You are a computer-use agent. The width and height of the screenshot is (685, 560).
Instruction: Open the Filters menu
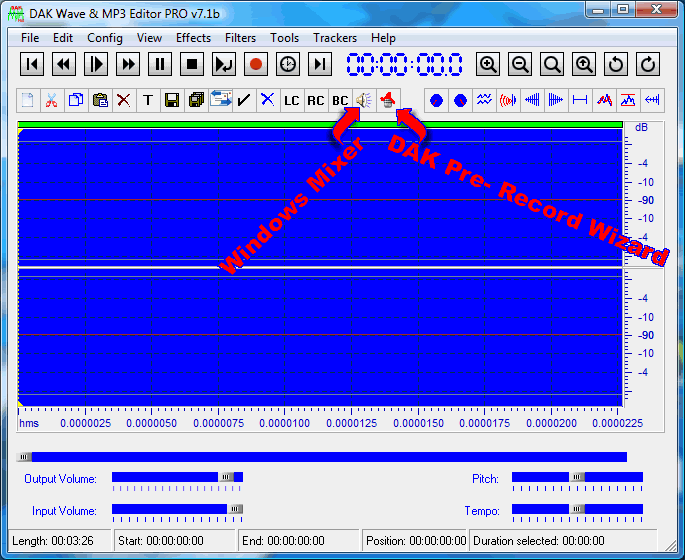pos(240,38)
